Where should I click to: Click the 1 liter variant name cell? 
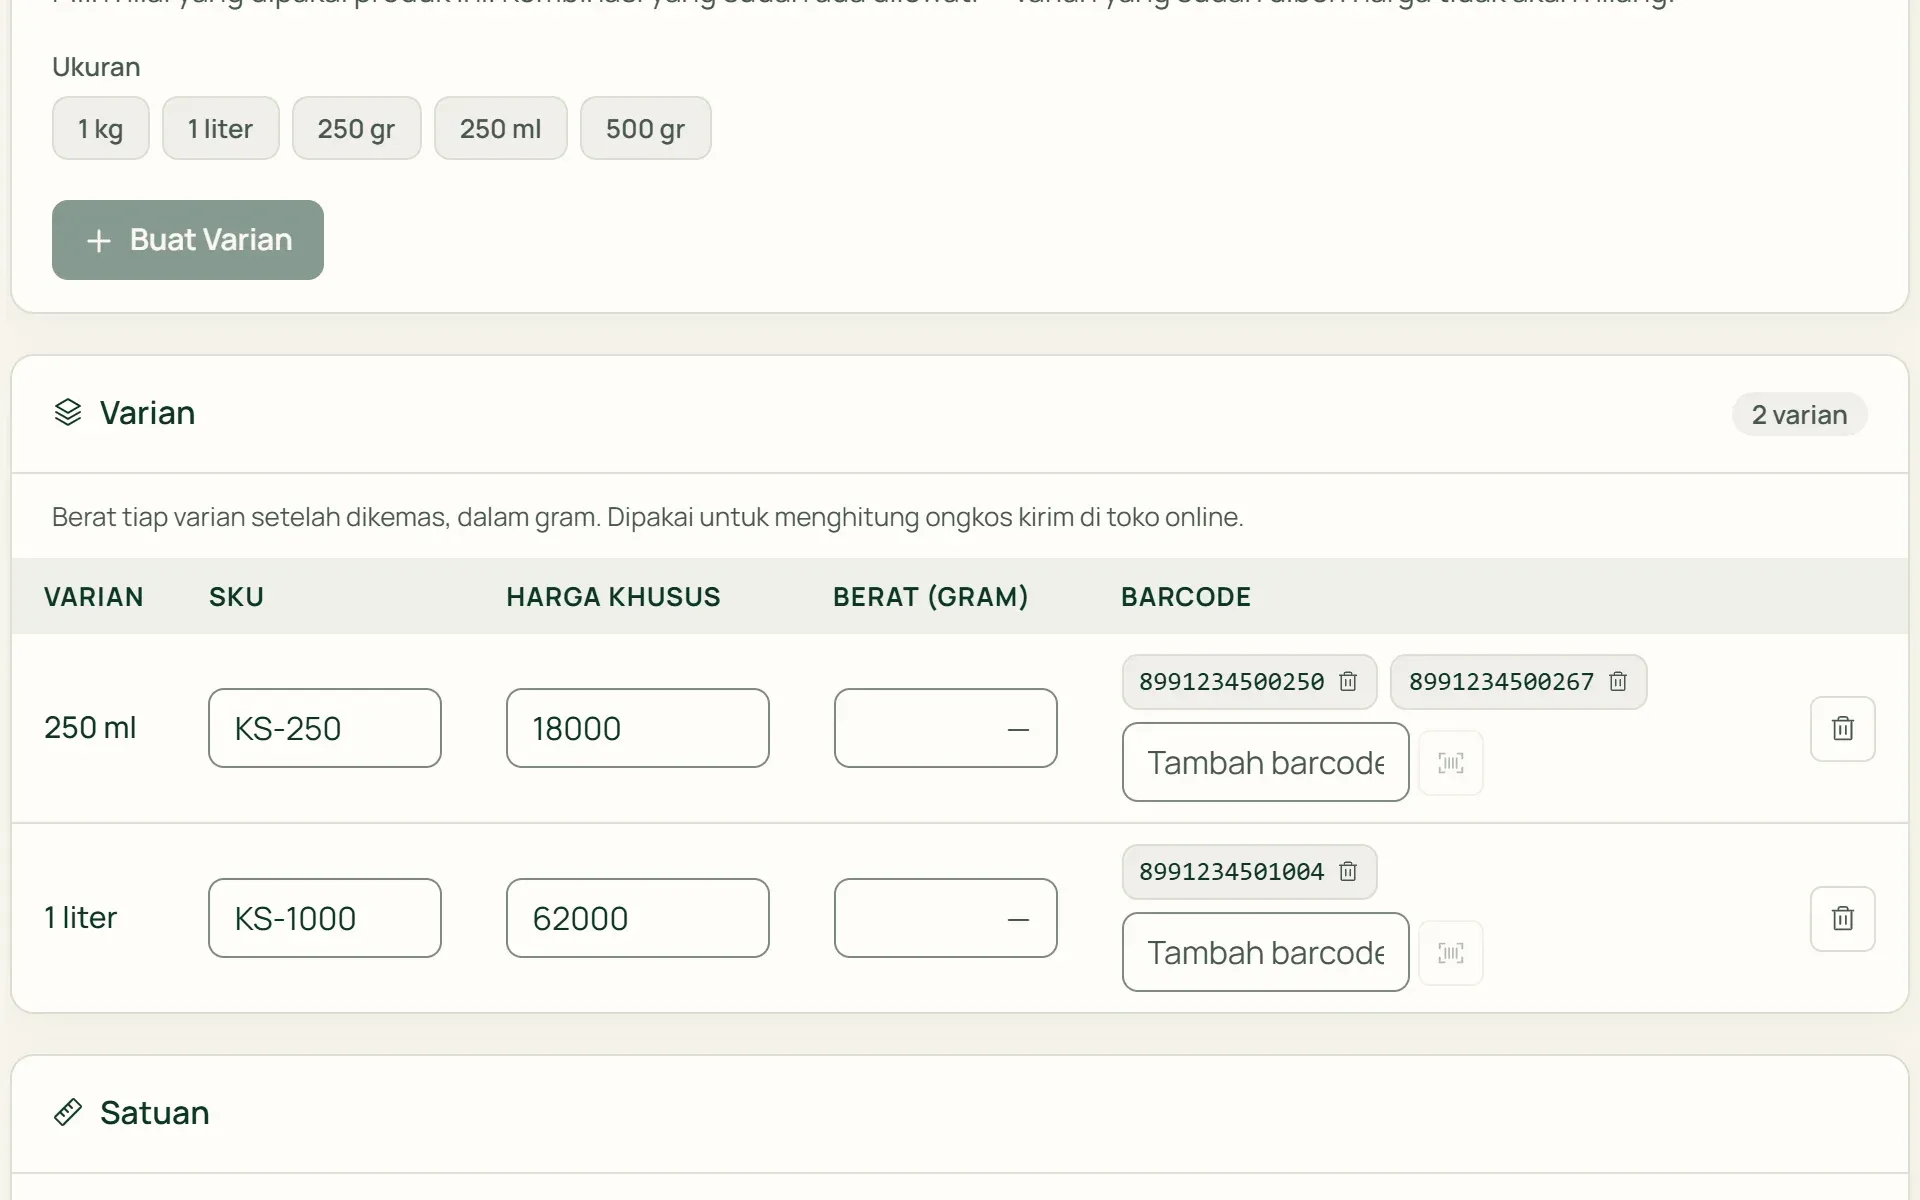coord(80,917)
